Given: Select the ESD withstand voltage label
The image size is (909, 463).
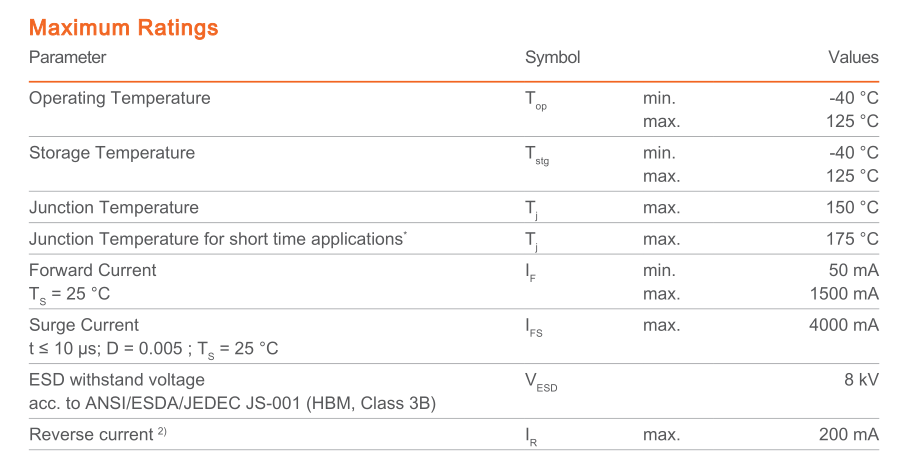Looking at the screenshot, I should click(x=116, y=380).
